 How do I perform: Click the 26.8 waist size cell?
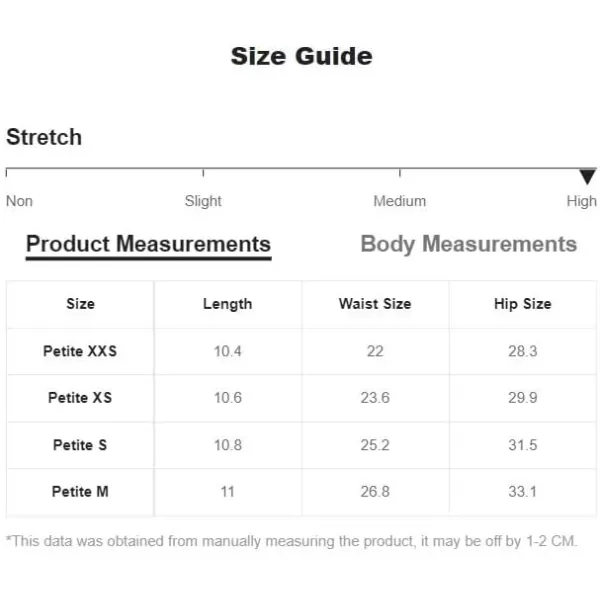click(375, 492)
